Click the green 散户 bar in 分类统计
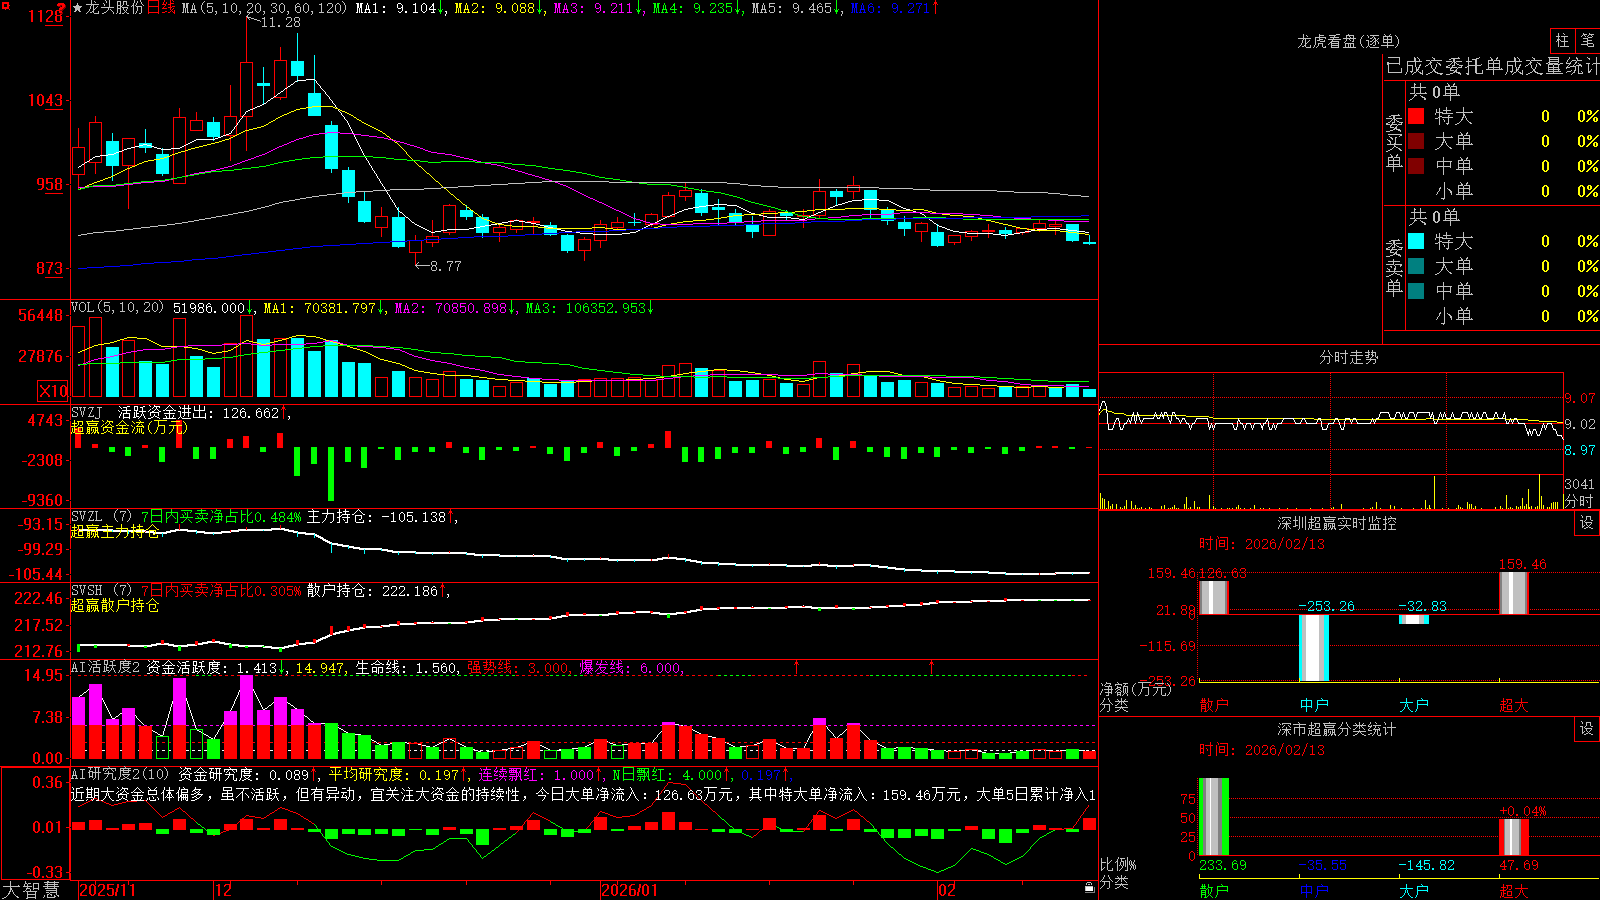Screen dimensions: 1600x900 click(1213, 817)
